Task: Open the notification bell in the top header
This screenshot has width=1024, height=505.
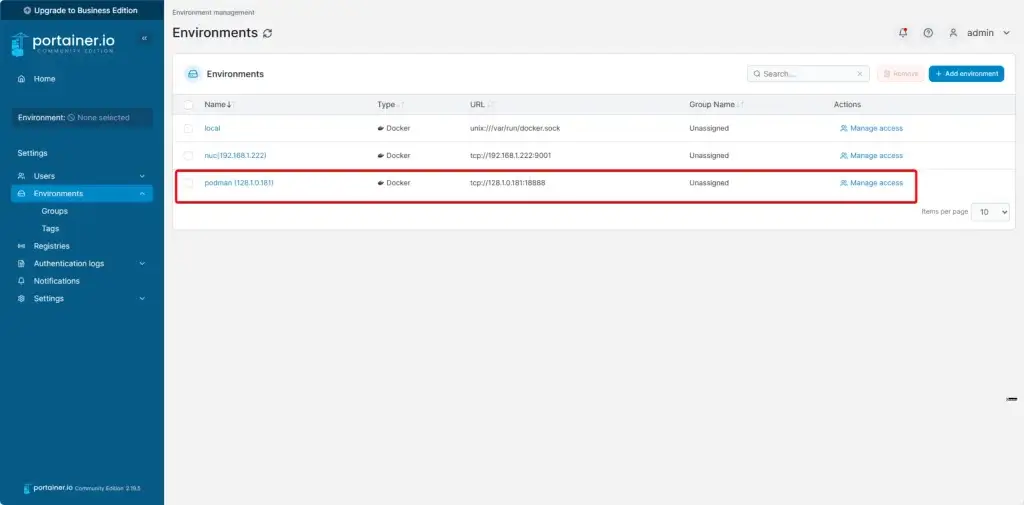Action: pos(903,33)
